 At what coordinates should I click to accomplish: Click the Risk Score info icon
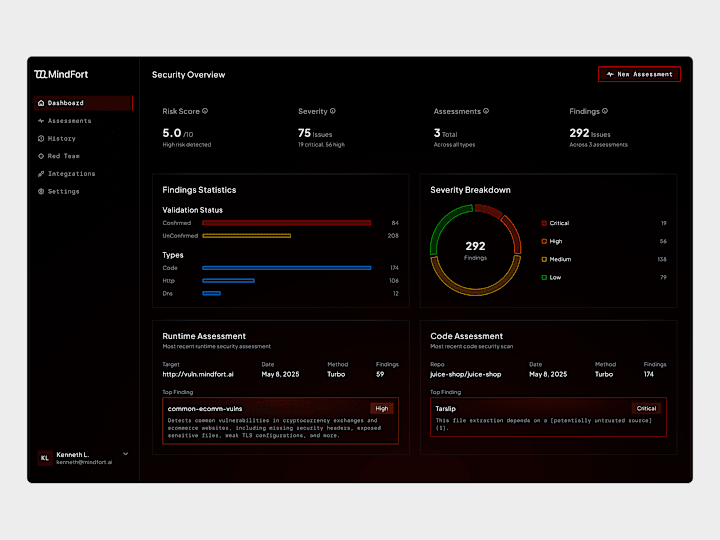coord(205,111)
